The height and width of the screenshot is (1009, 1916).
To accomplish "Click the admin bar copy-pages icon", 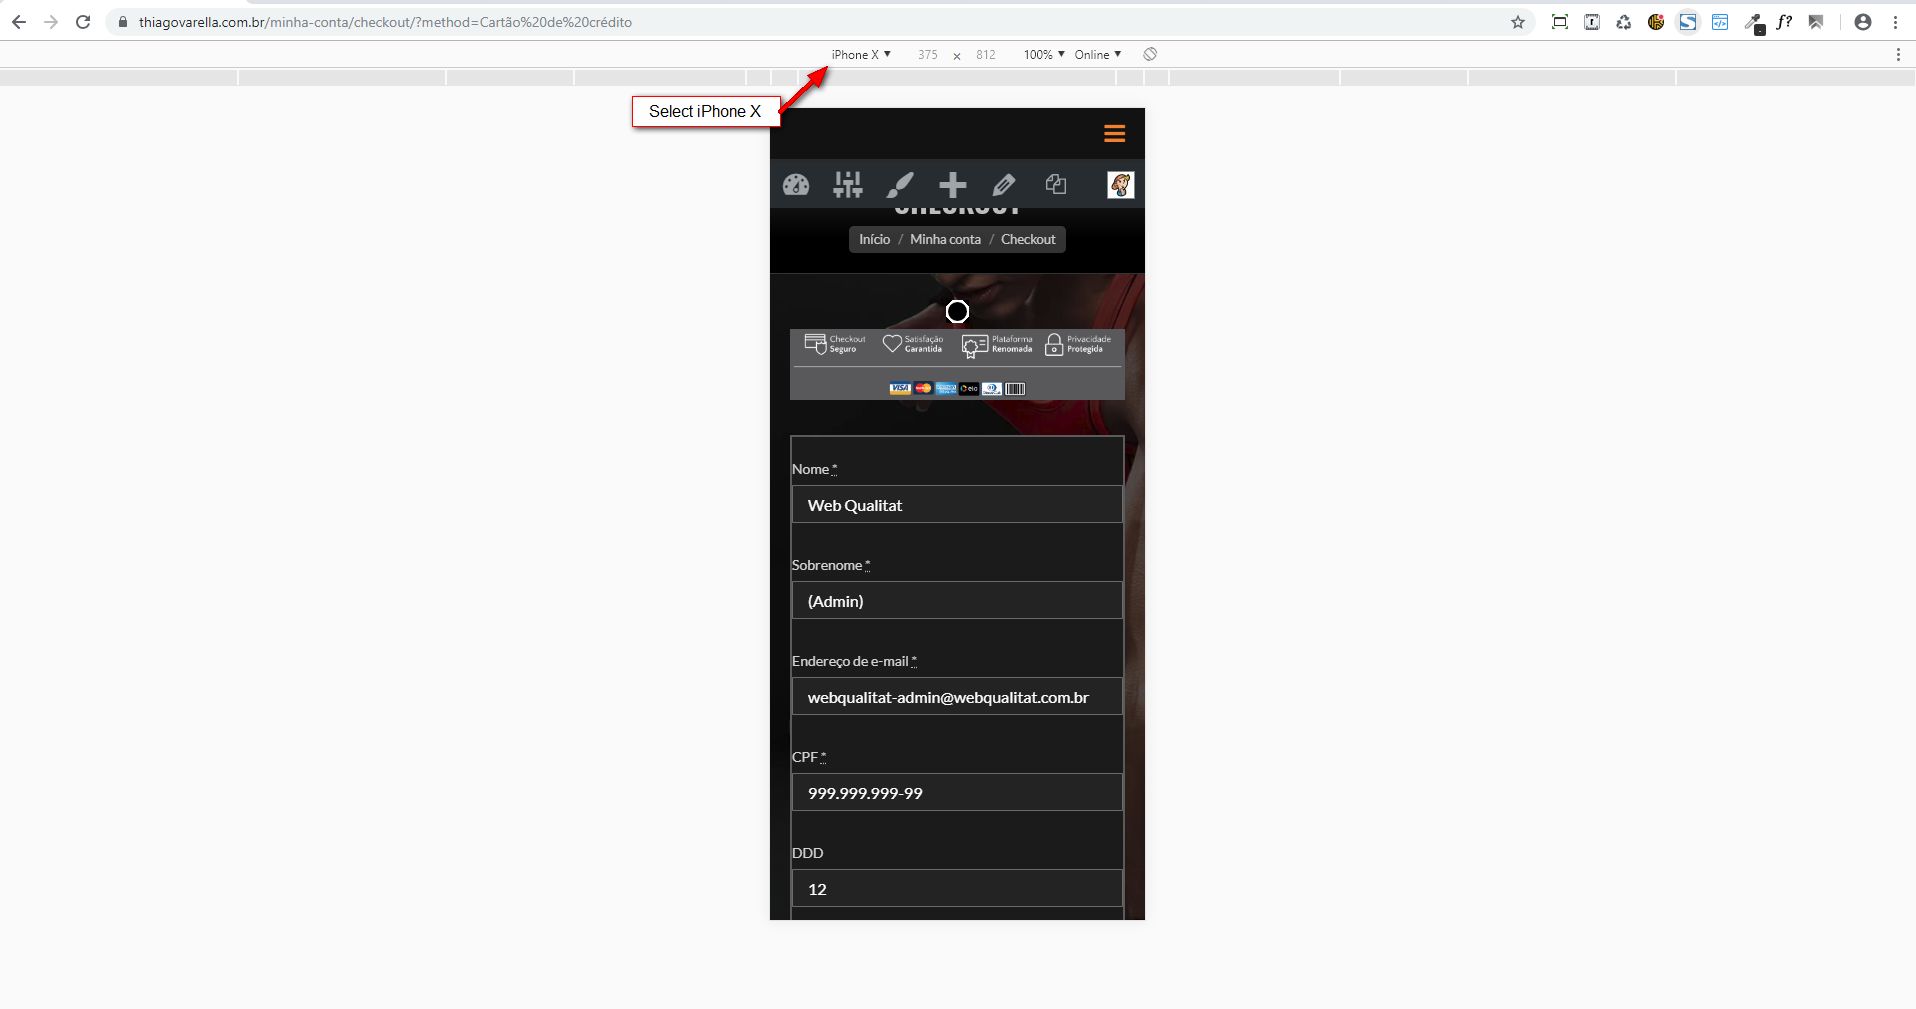I will (1056, 184).
